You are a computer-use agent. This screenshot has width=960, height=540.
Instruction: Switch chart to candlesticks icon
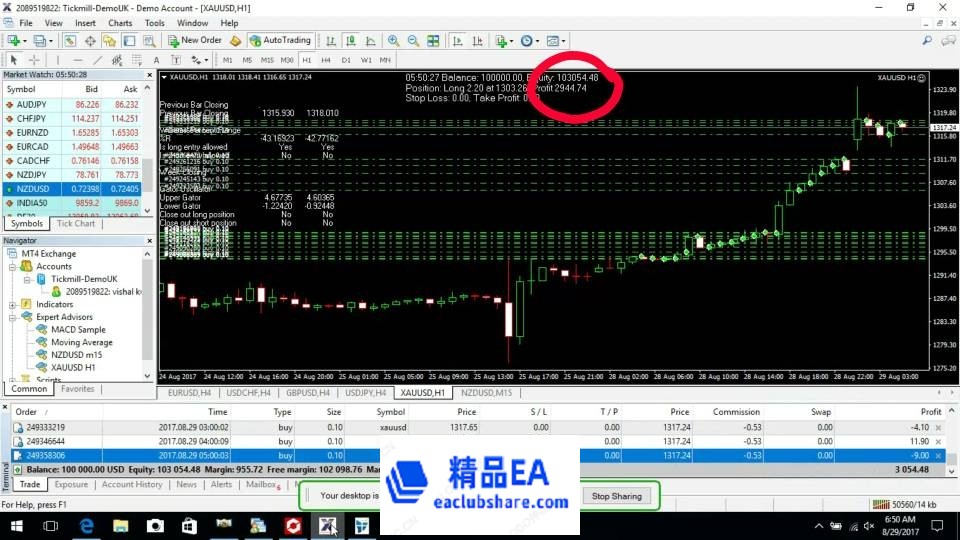[x=351, y=40]
